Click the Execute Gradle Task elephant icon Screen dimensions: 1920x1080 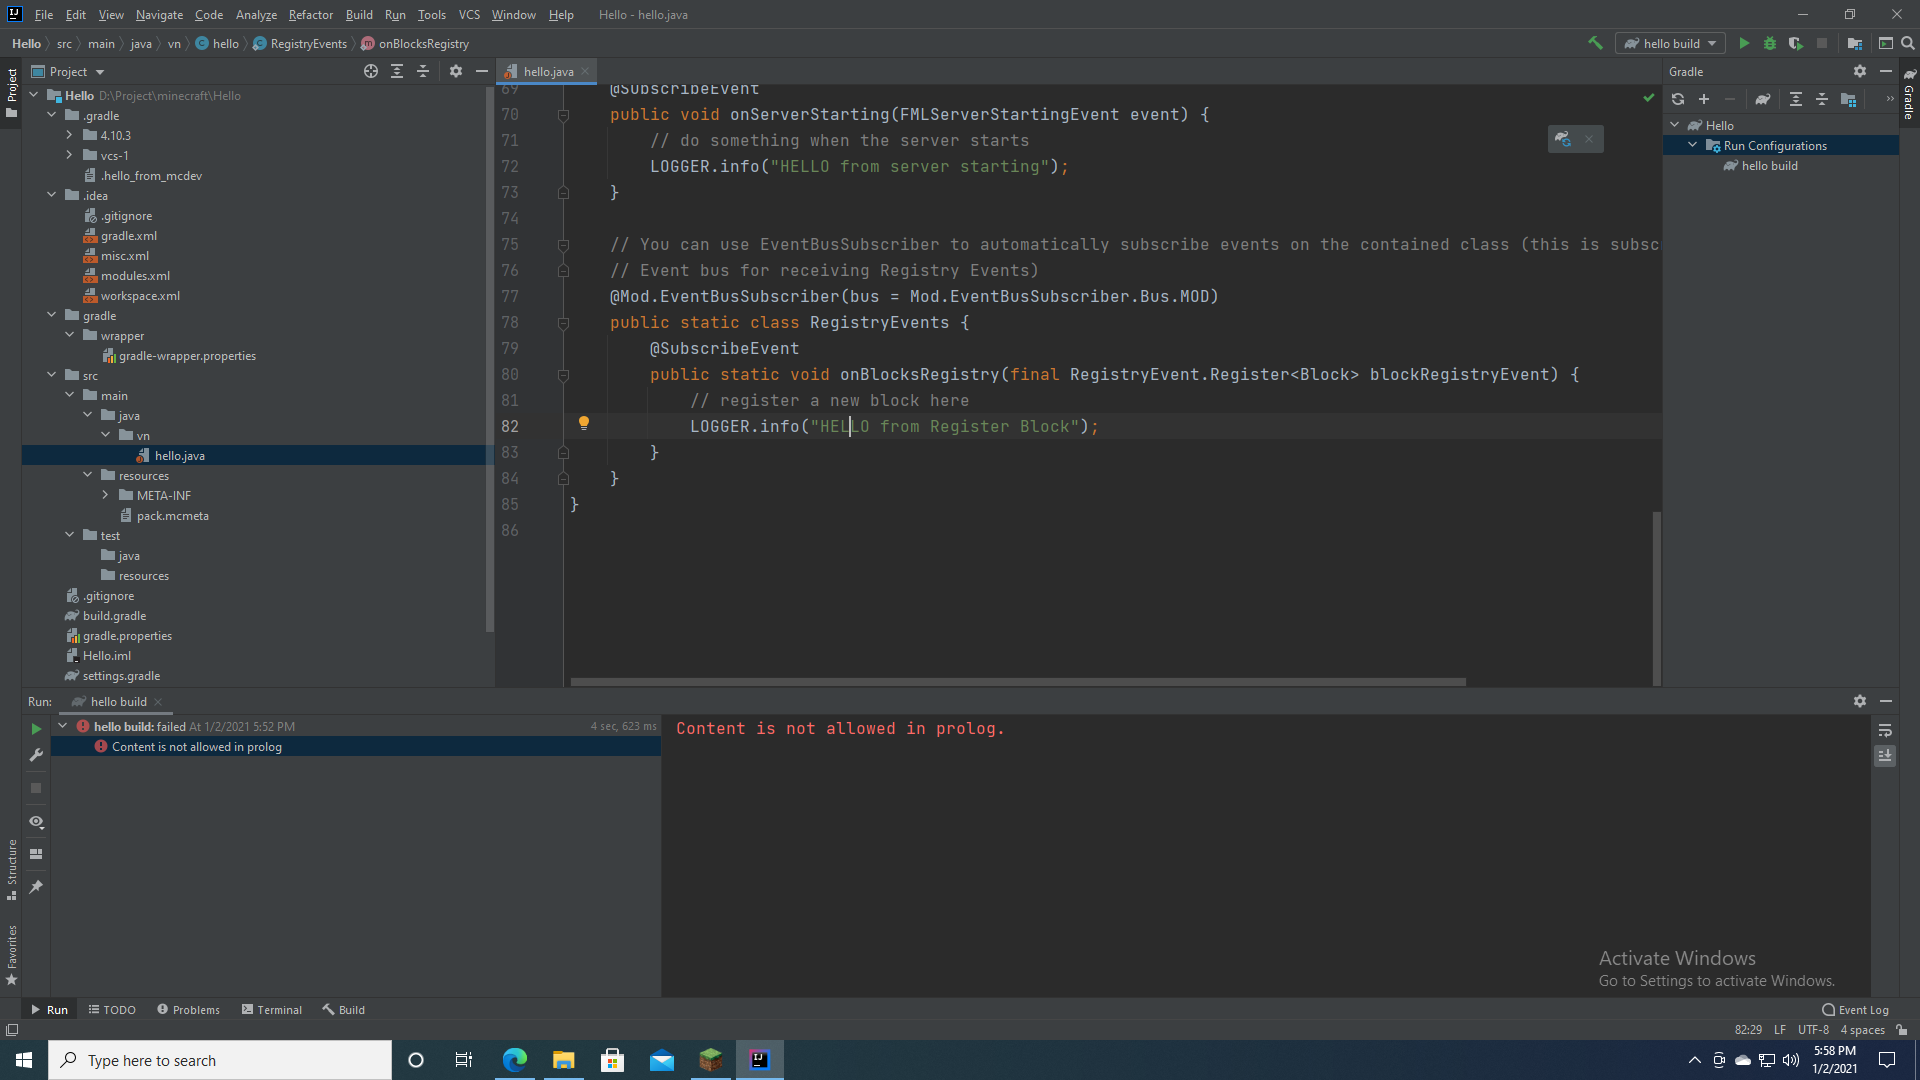1763,99
